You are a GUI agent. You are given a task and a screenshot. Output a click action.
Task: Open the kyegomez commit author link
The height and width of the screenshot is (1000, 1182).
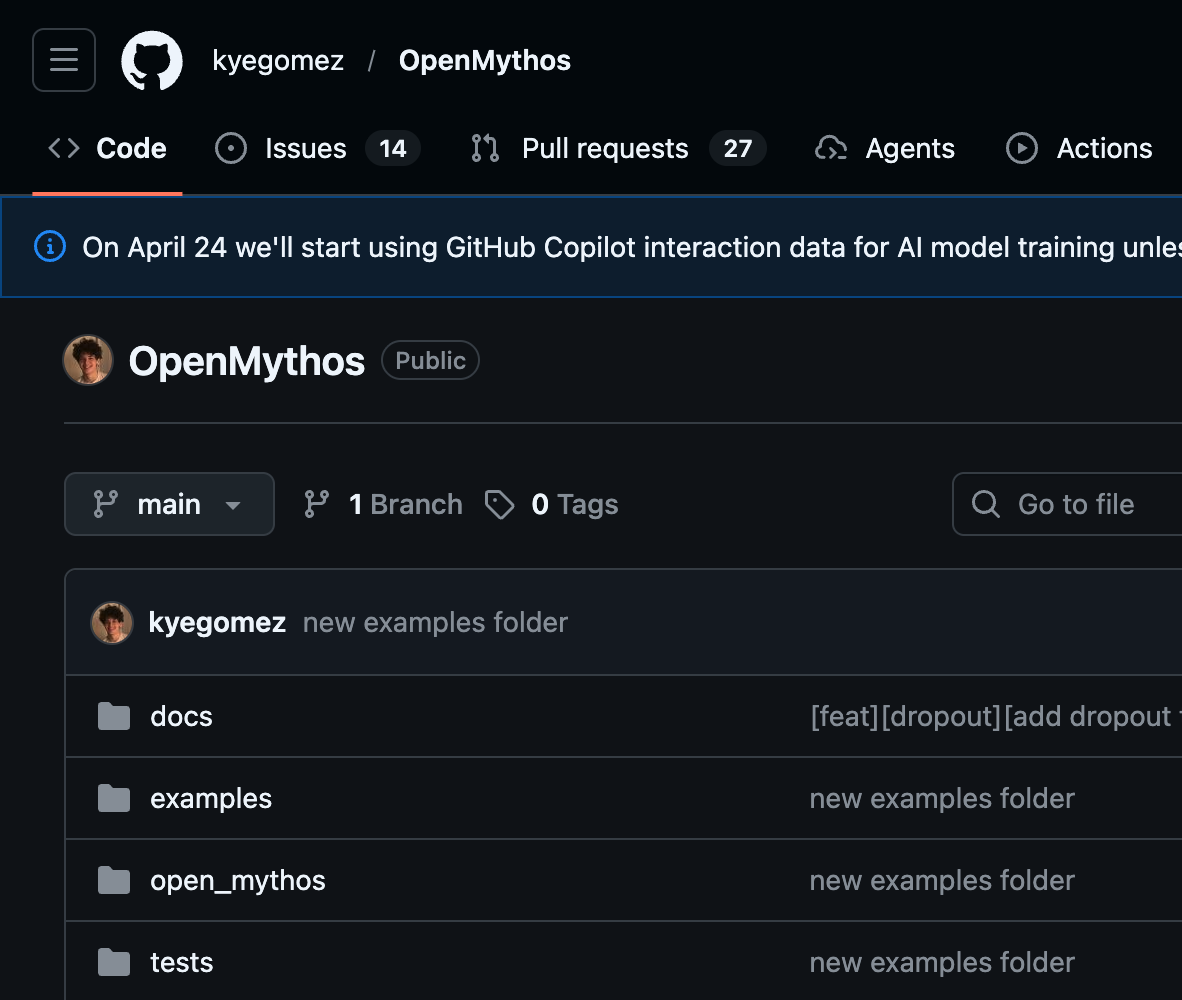tap(217, 622)
